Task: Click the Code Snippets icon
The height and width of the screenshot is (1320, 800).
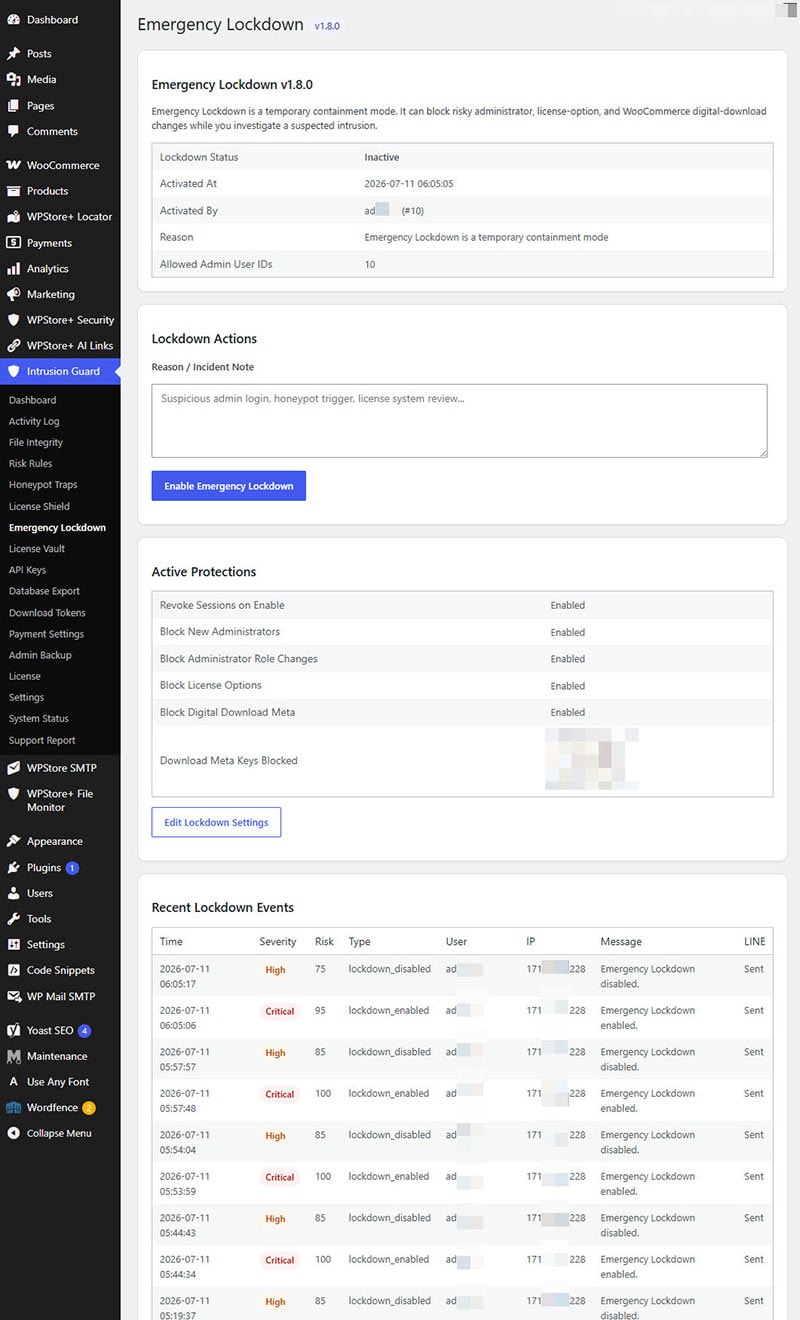Action: (13, 971)
